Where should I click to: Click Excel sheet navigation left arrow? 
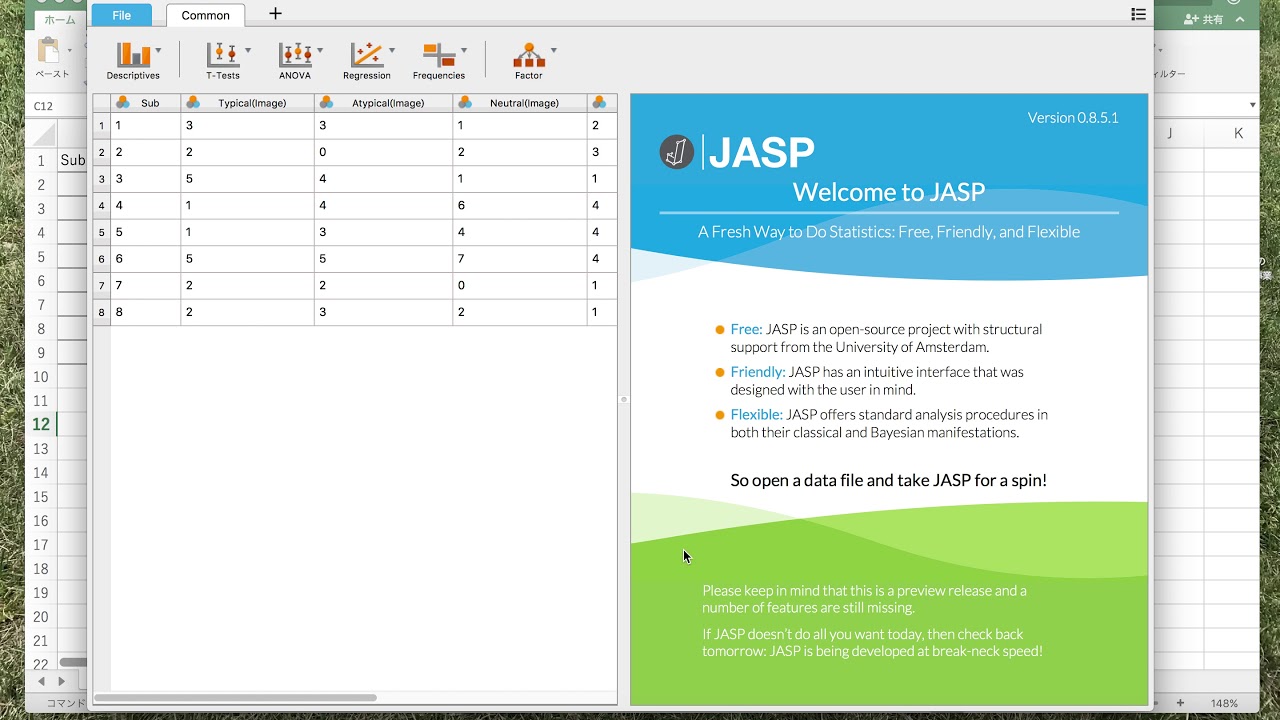point(42,681)
